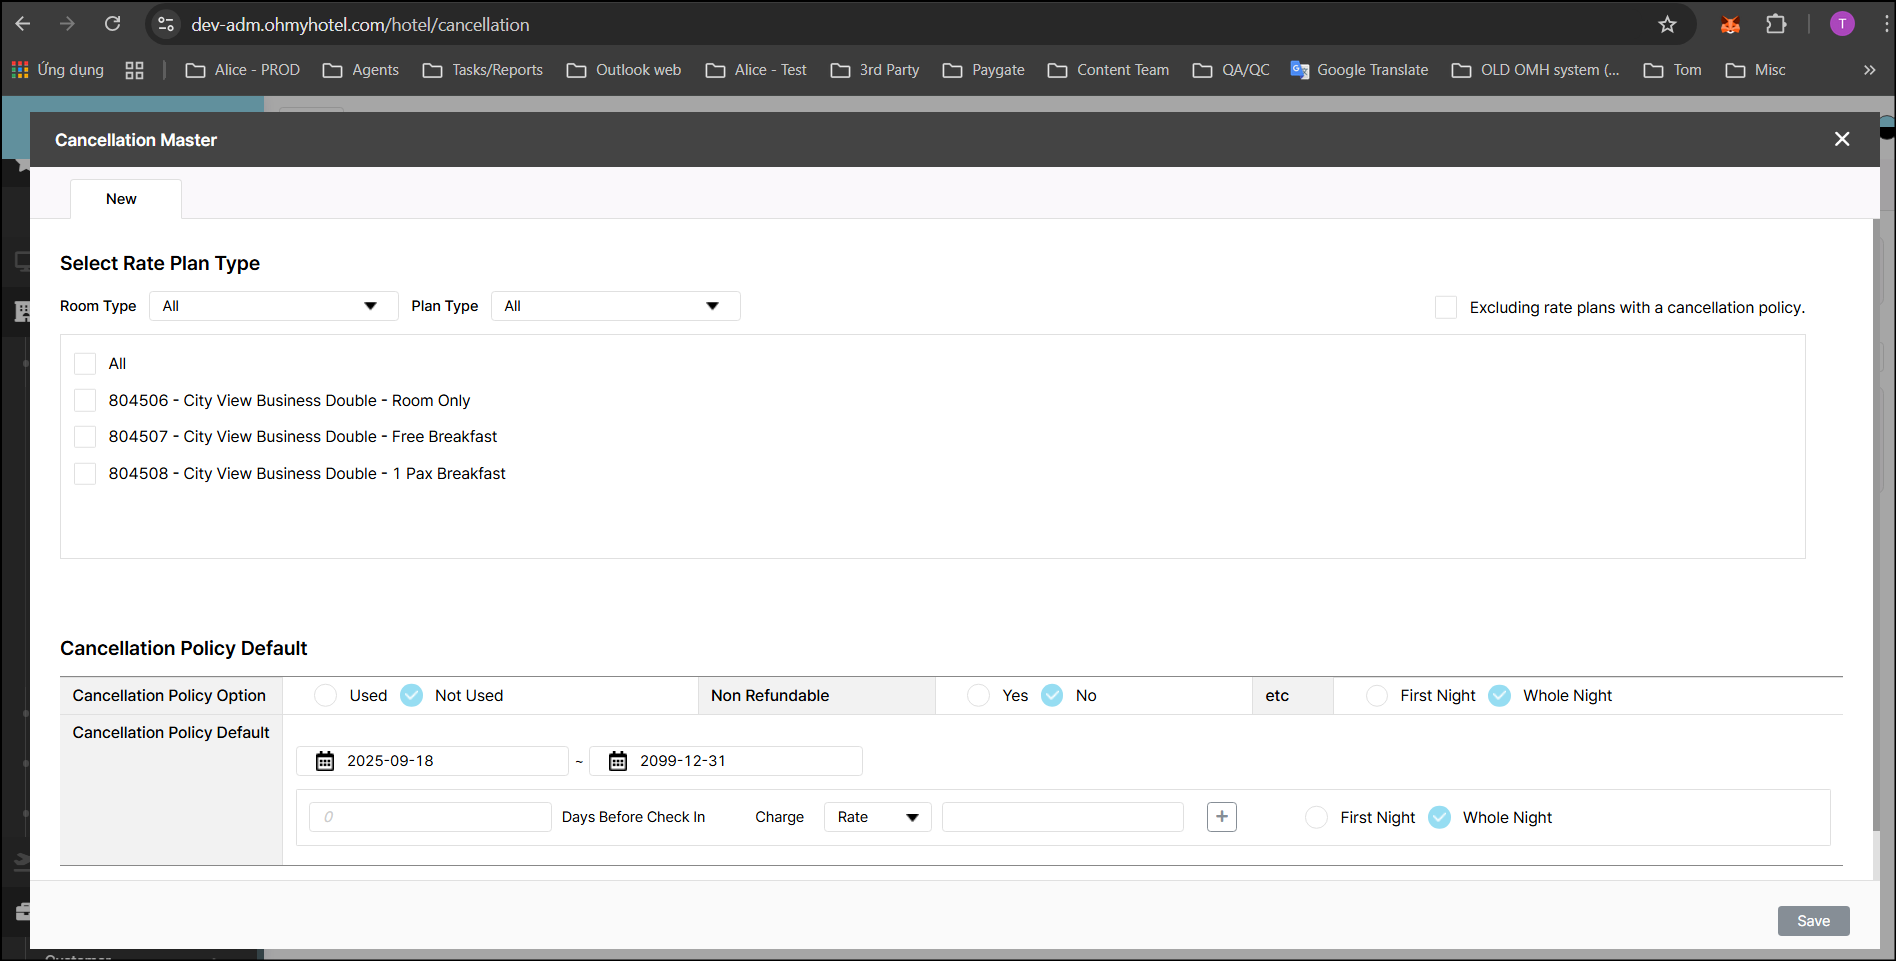This screenshot has height=961, width=1896.
Task: Select the Used cancellation policy option
Action: (326, 696)
